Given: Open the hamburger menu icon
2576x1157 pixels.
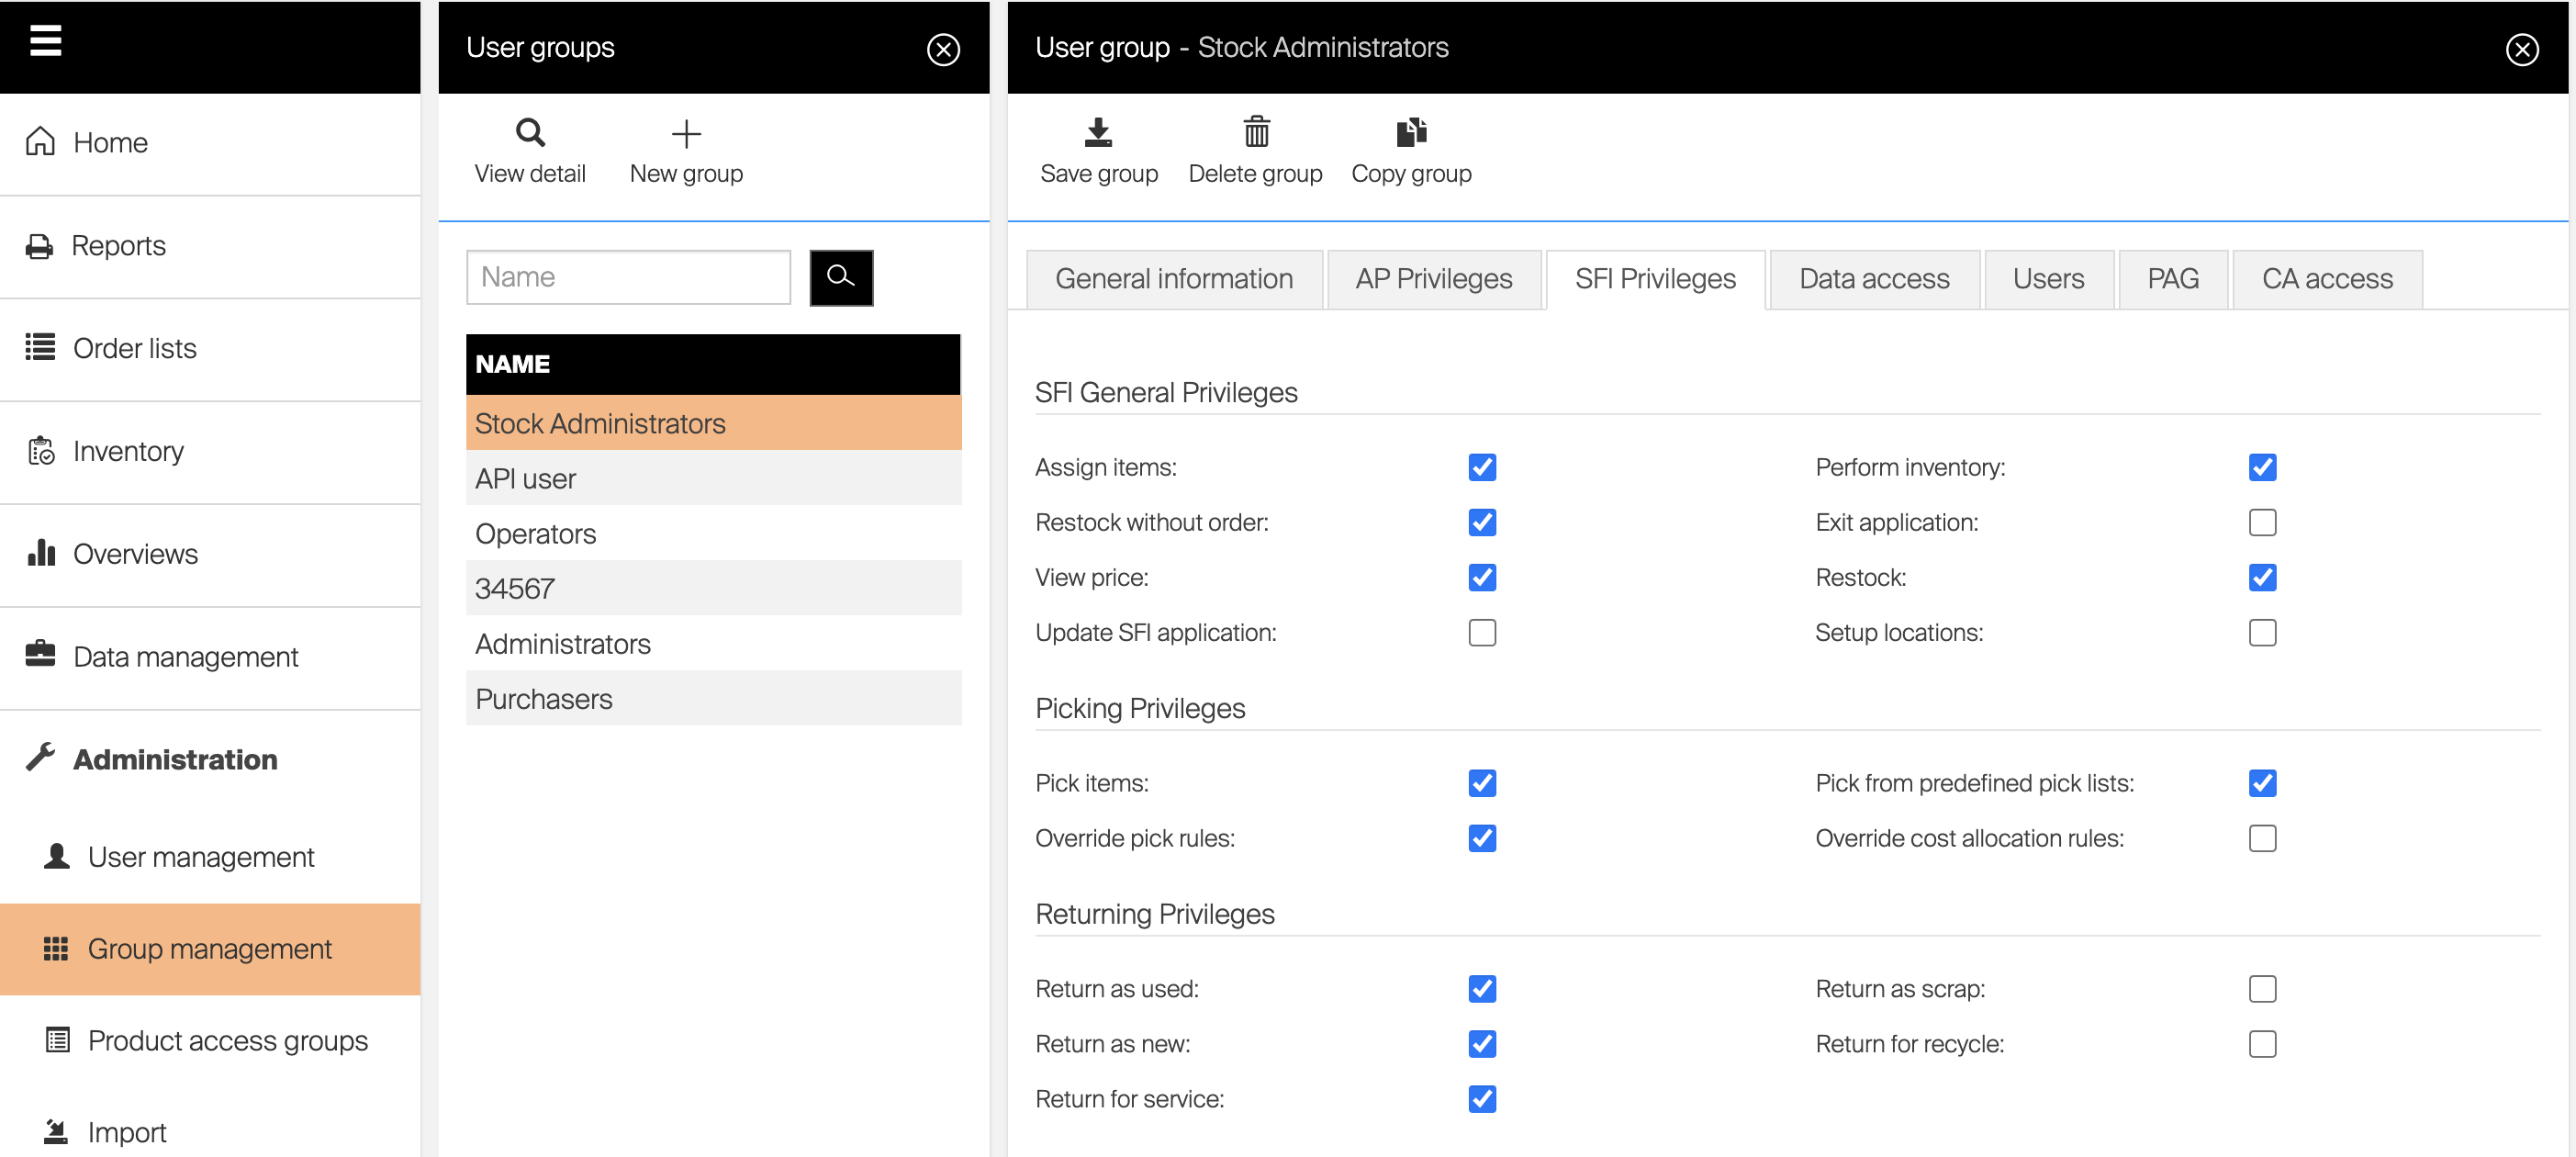Looking at the screenshot, I should tap(46, 42).
